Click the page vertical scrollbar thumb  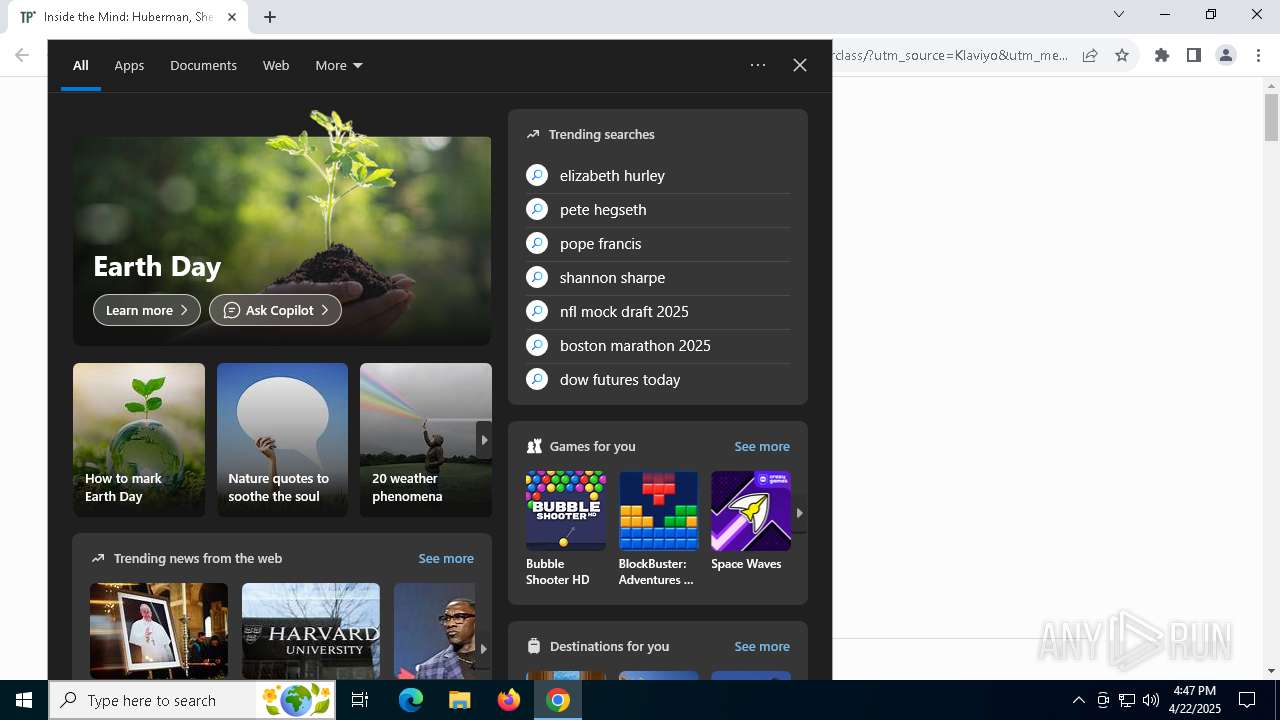[1271, 117]
